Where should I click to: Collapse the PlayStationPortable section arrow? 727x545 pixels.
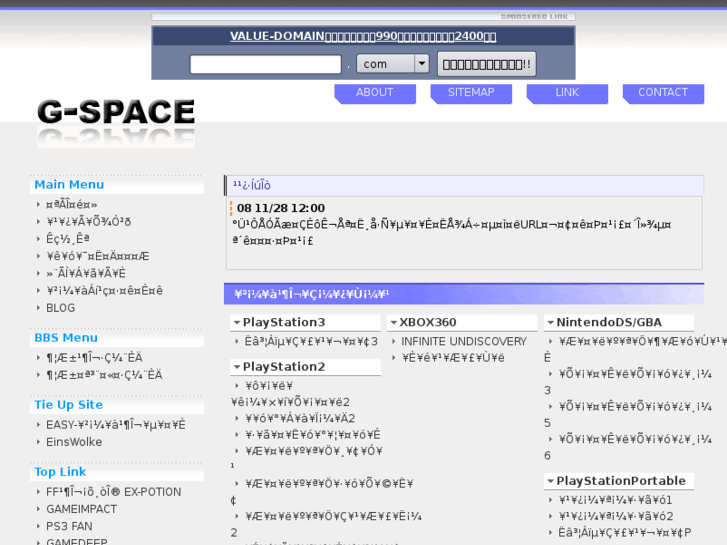point(550,481)
